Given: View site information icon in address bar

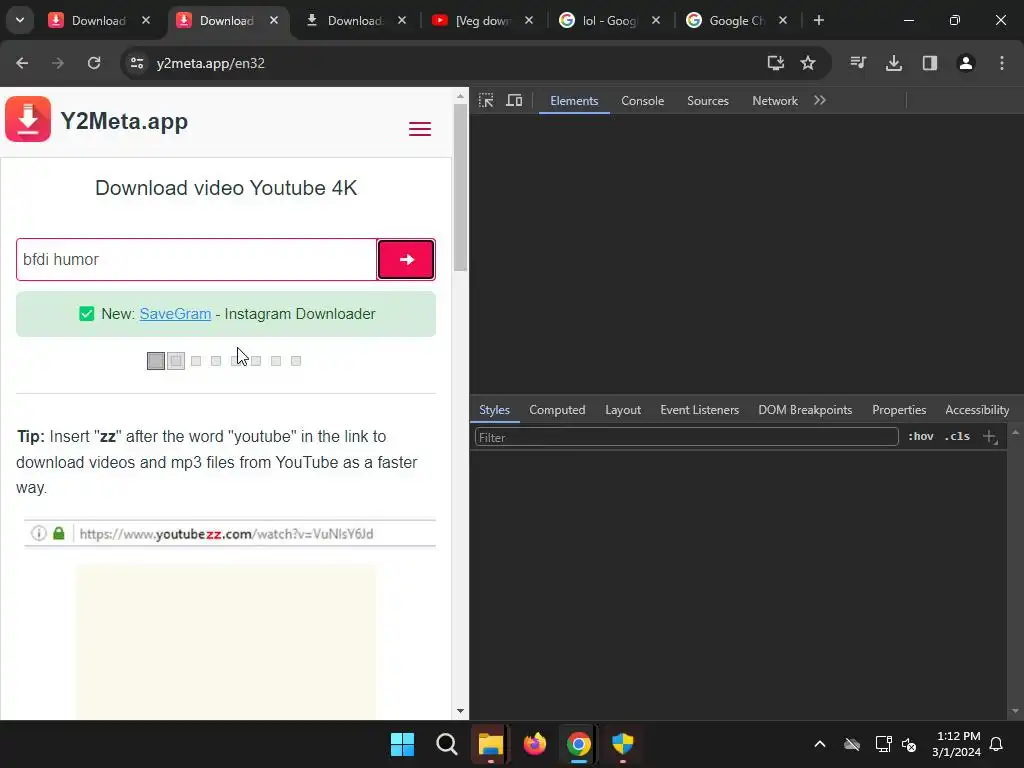Looking at the screenshot, I should pos(137,63).
